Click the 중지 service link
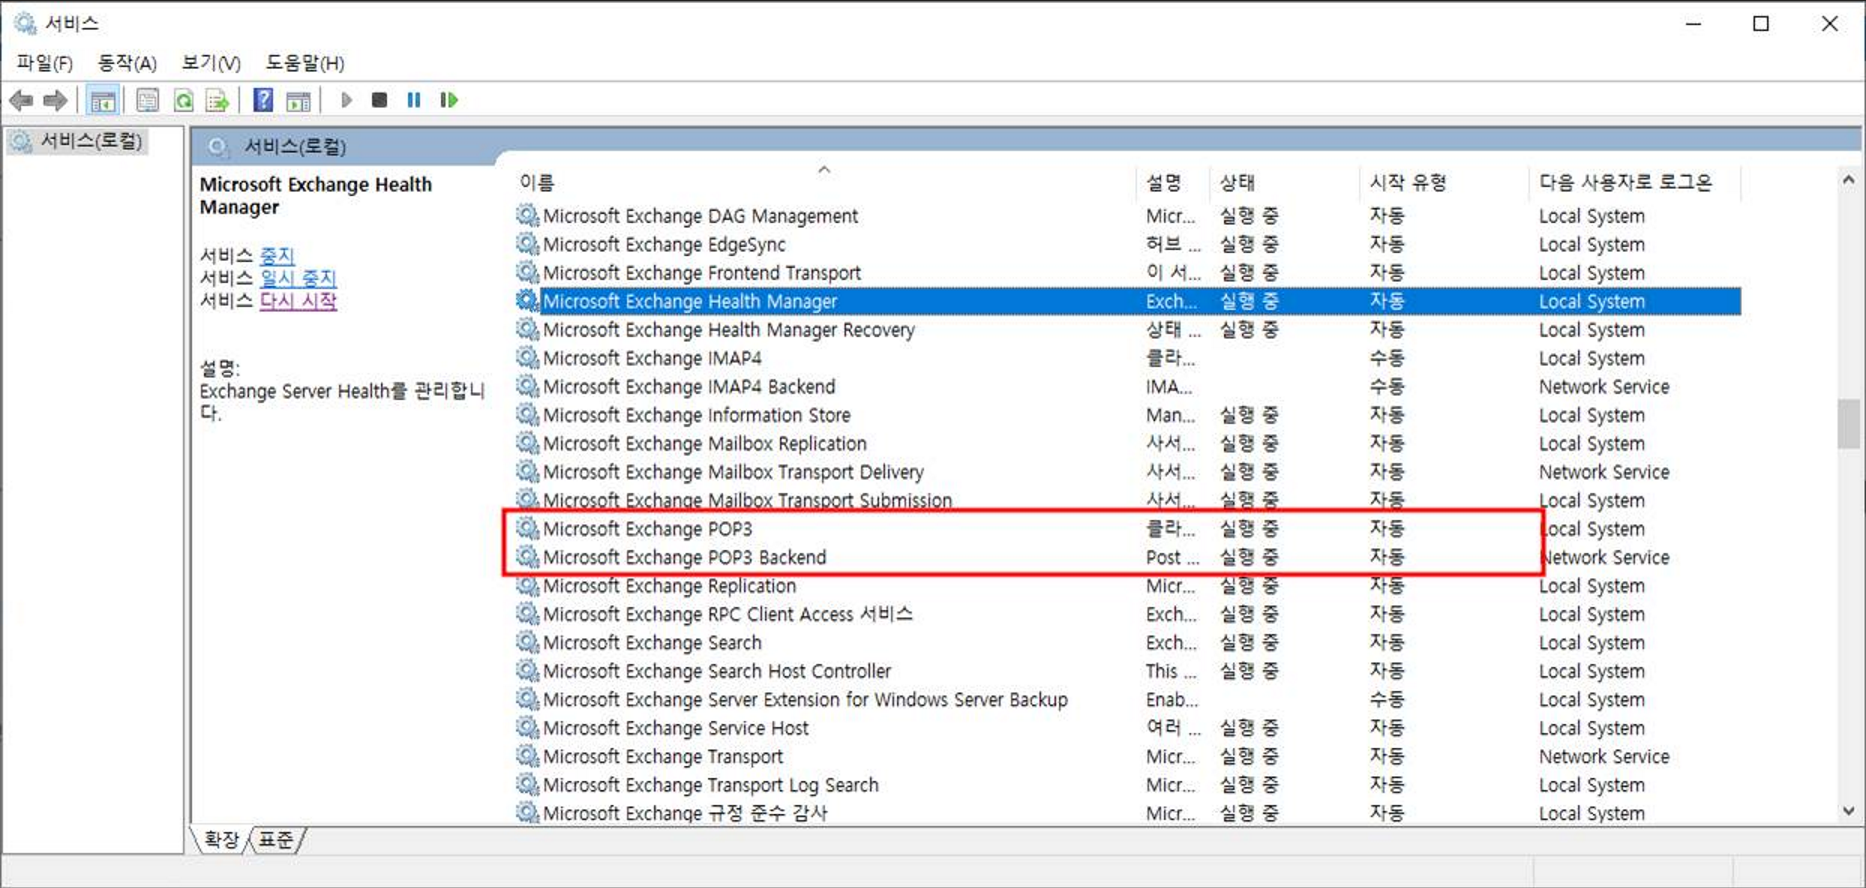Image resolution: width=1866 pixels, height=888 pixels. click(277, 256)
